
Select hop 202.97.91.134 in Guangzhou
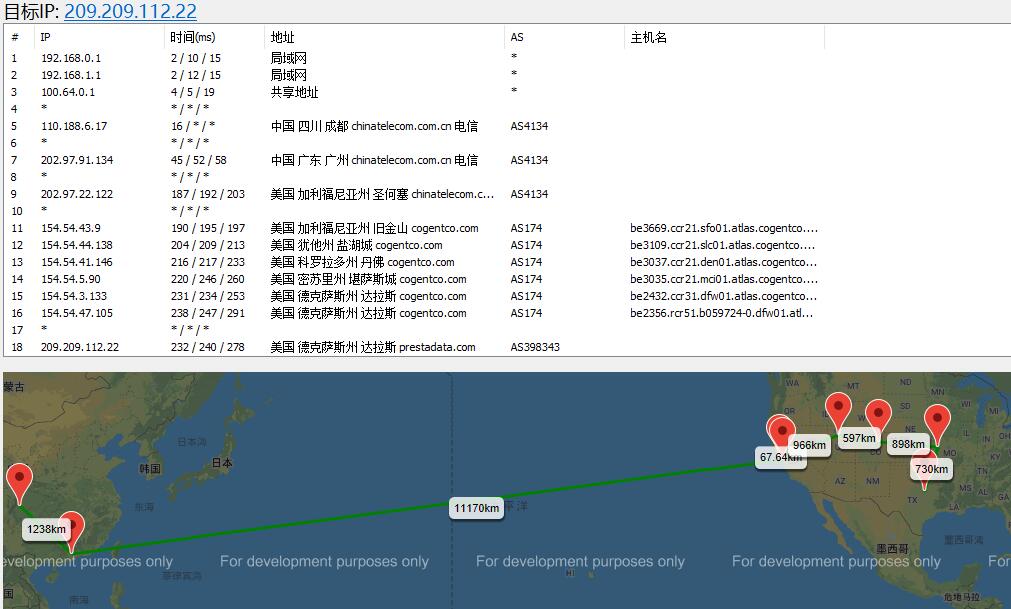415,160
